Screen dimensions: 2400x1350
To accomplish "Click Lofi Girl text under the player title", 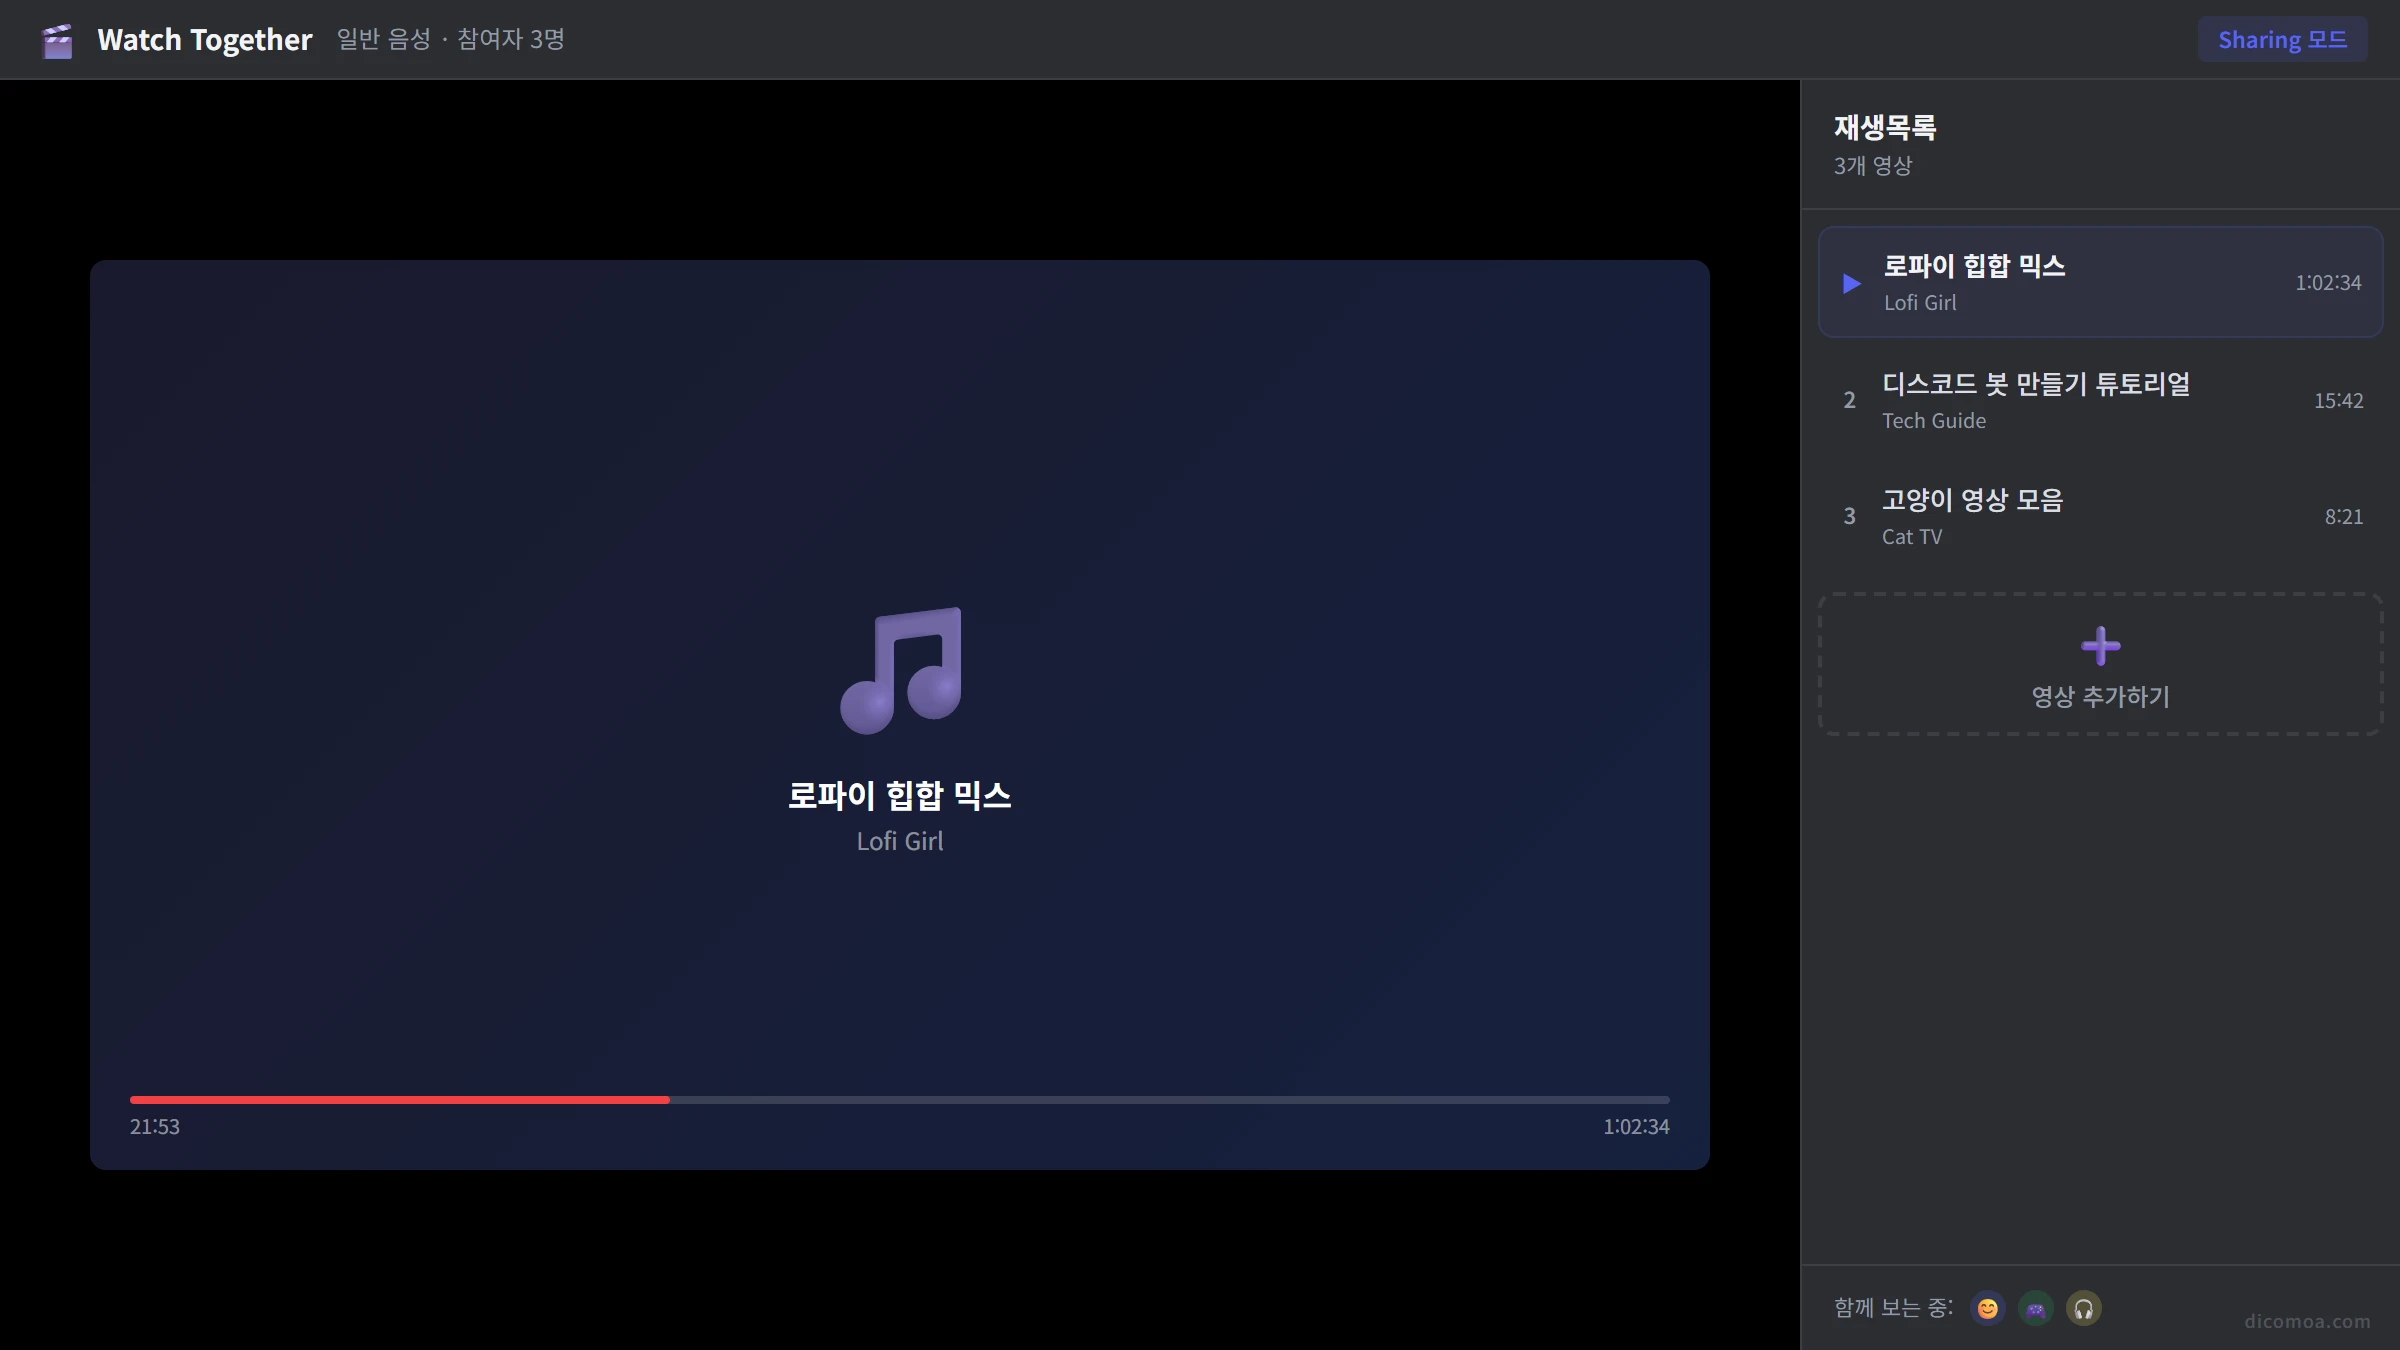I will (900, 842).
